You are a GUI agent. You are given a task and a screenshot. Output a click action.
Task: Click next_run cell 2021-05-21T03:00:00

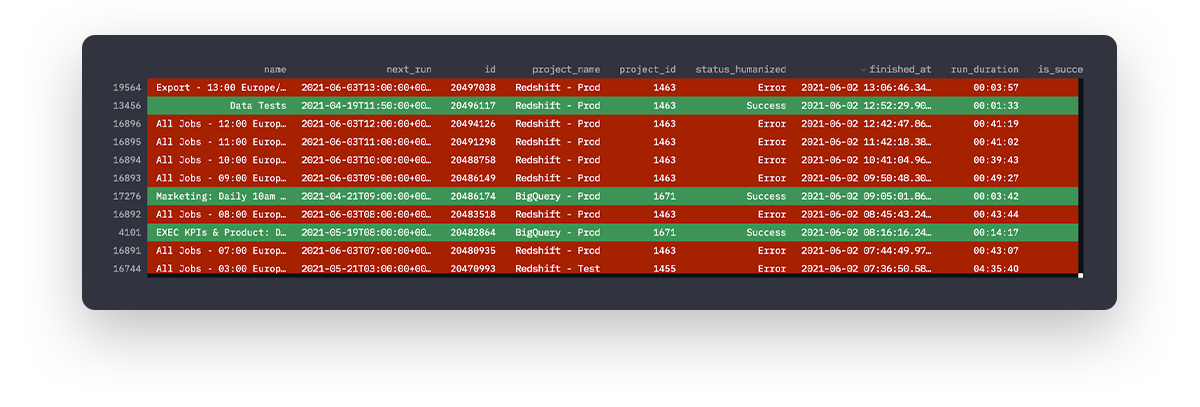366,269
